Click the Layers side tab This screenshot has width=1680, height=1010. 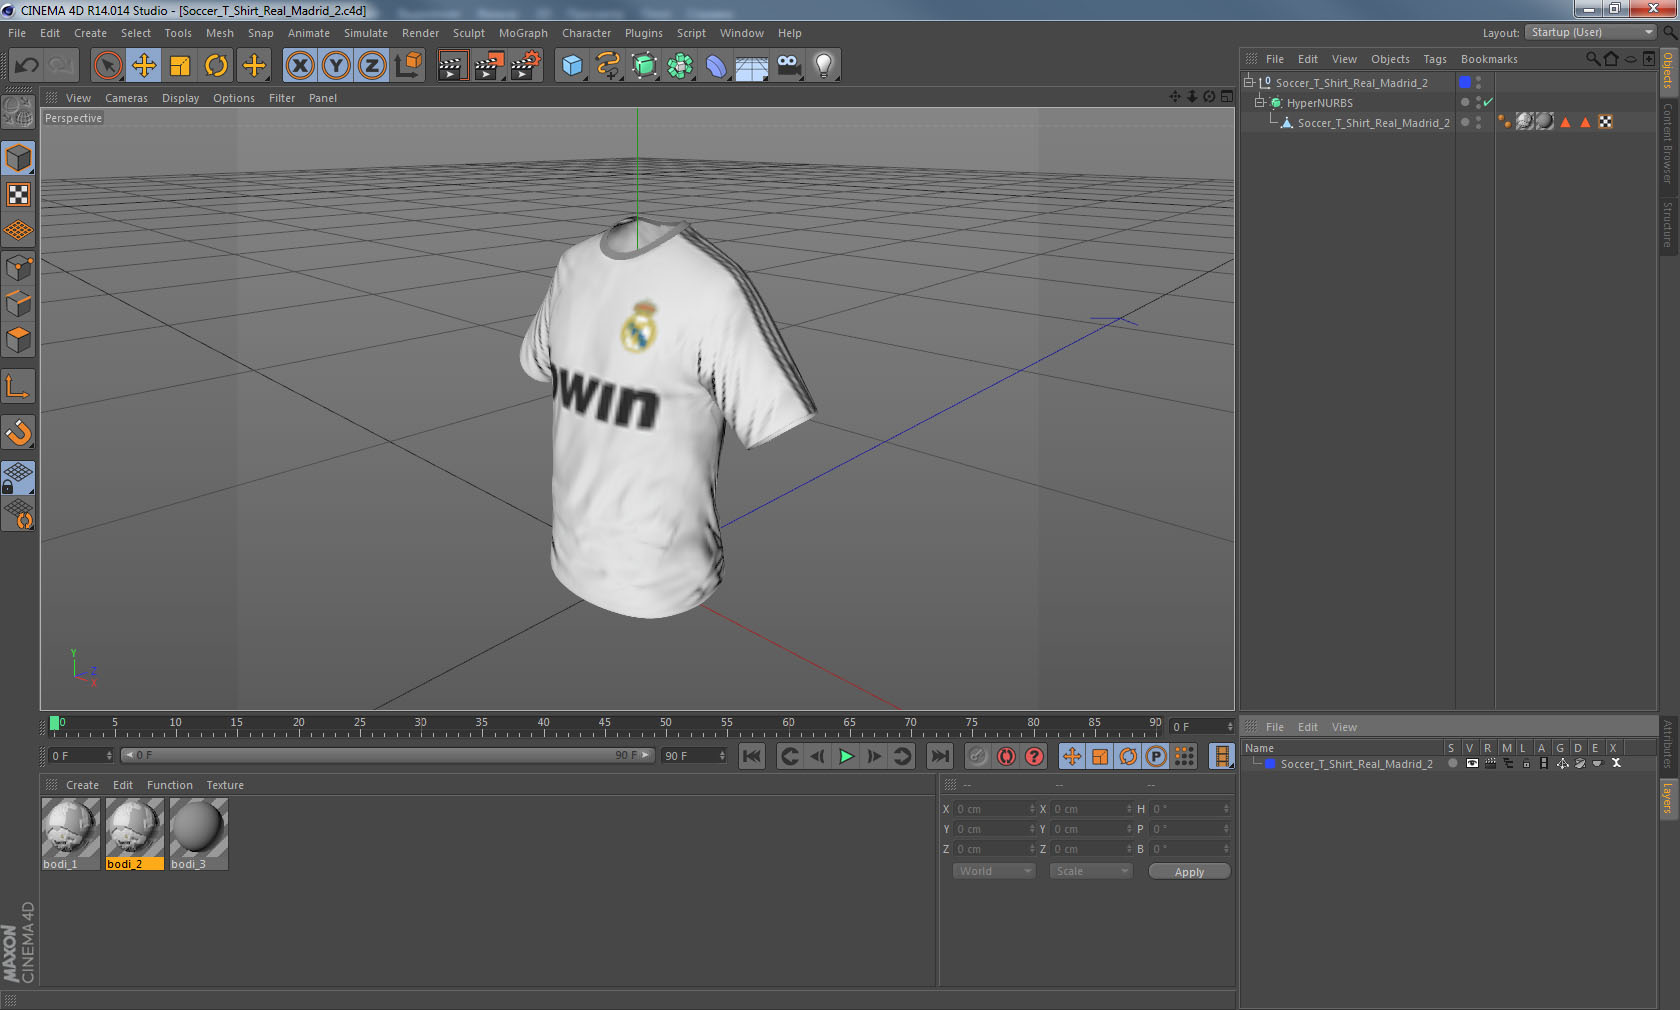coord(1667,799)
